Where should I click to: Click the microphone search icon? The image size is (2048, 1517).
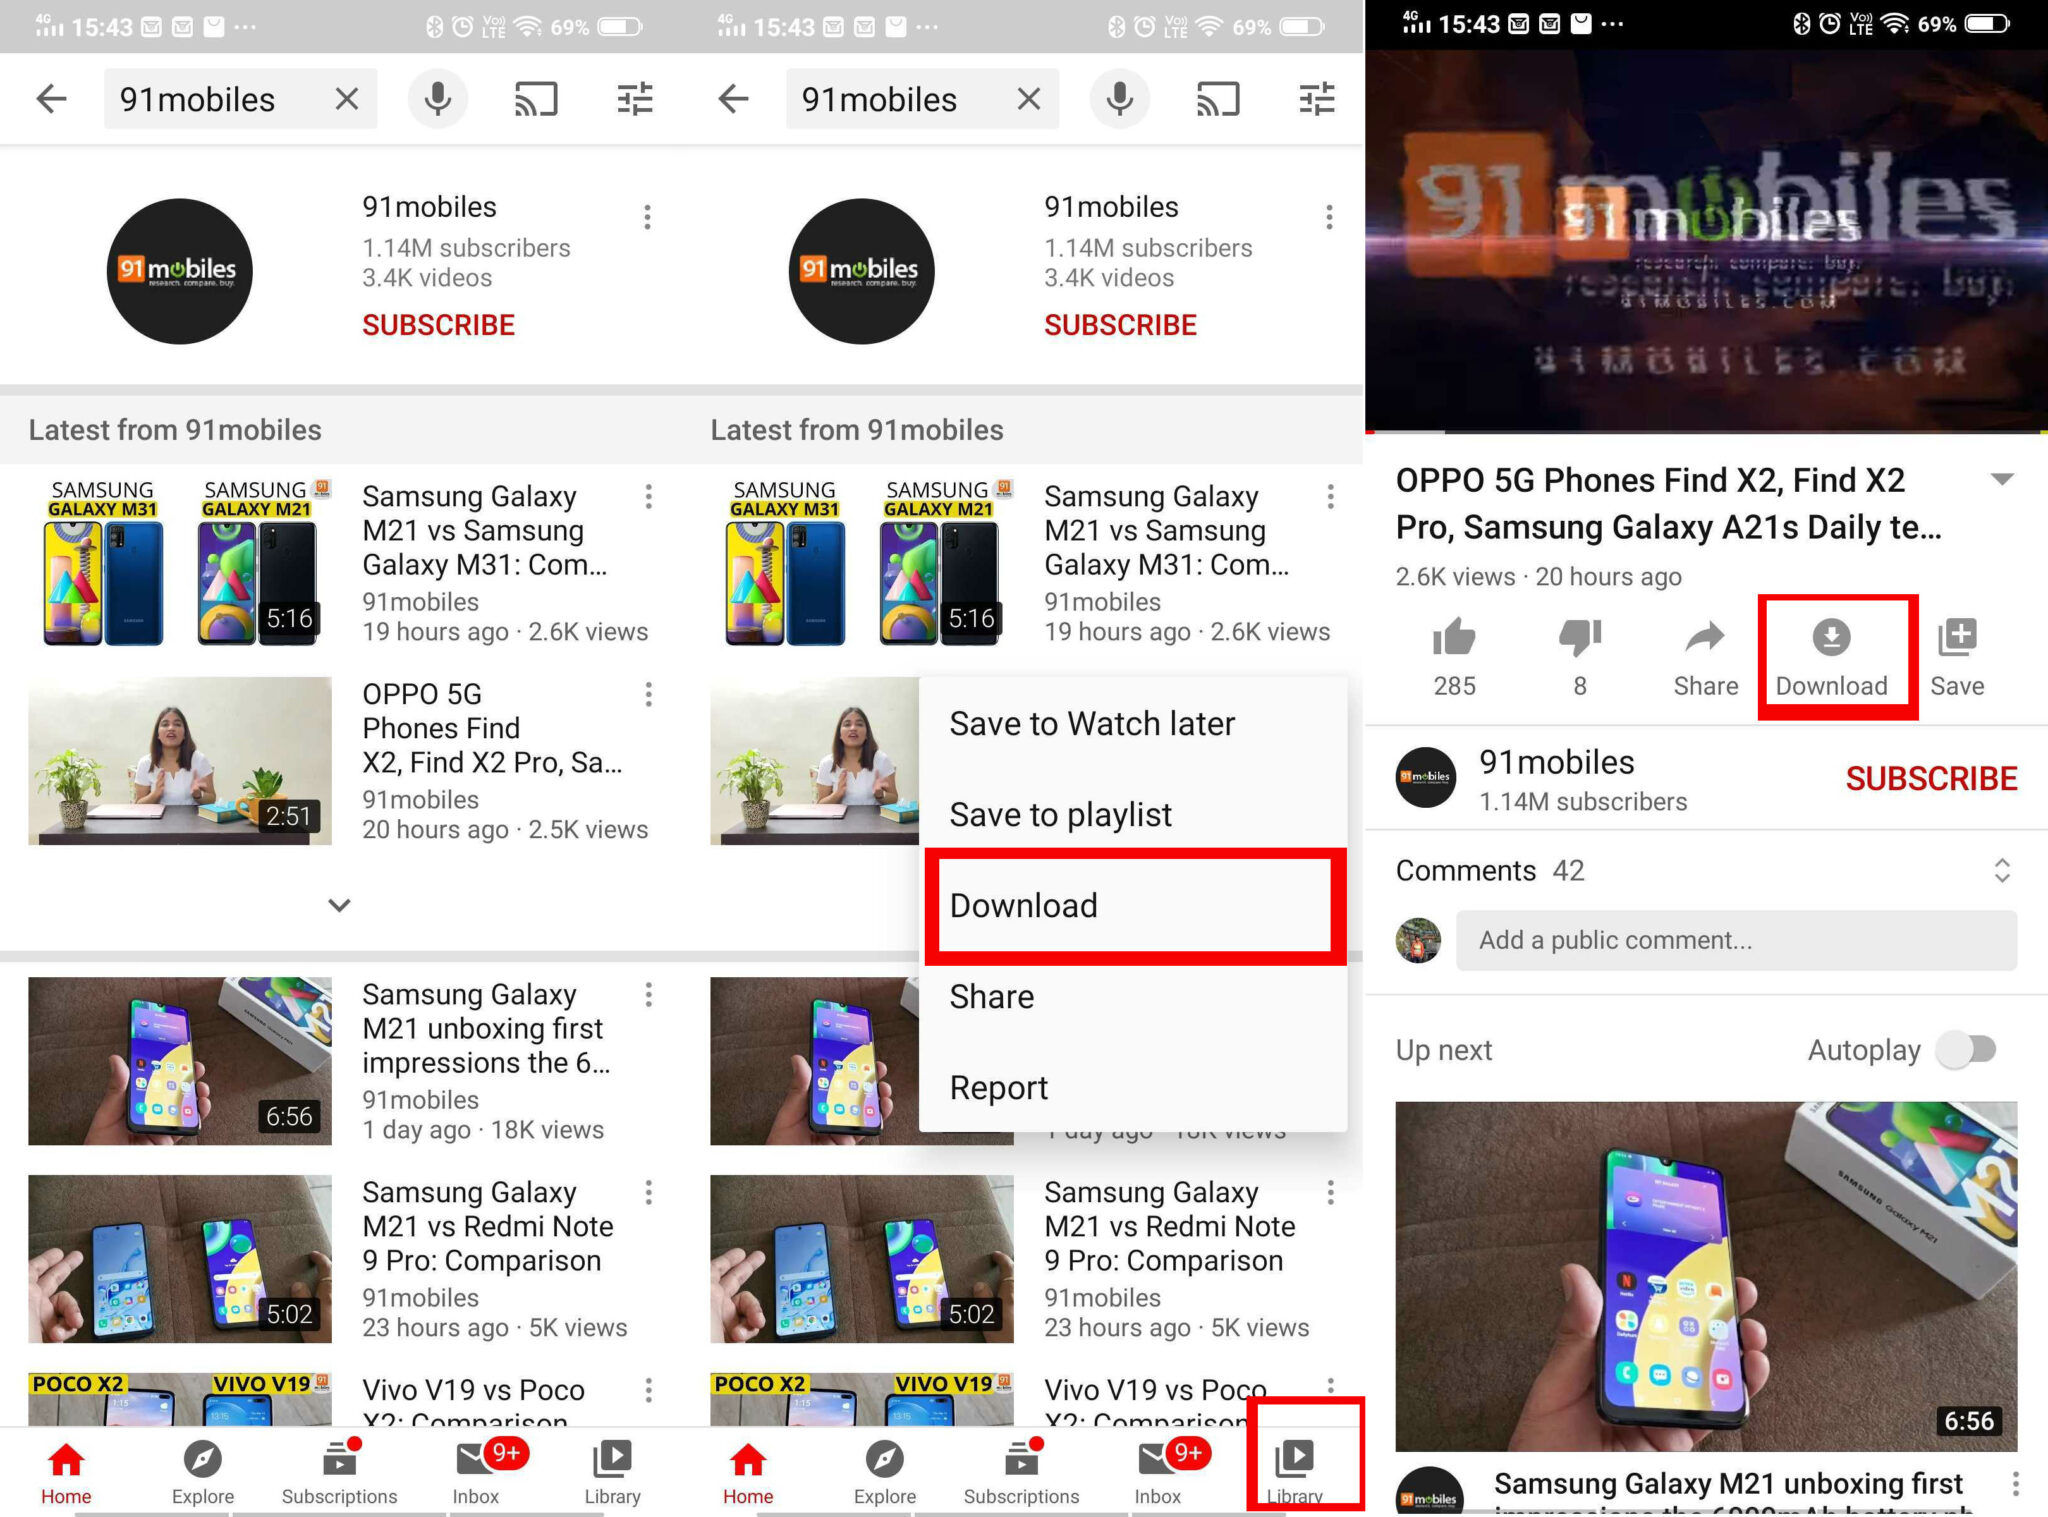coord(440,99)
